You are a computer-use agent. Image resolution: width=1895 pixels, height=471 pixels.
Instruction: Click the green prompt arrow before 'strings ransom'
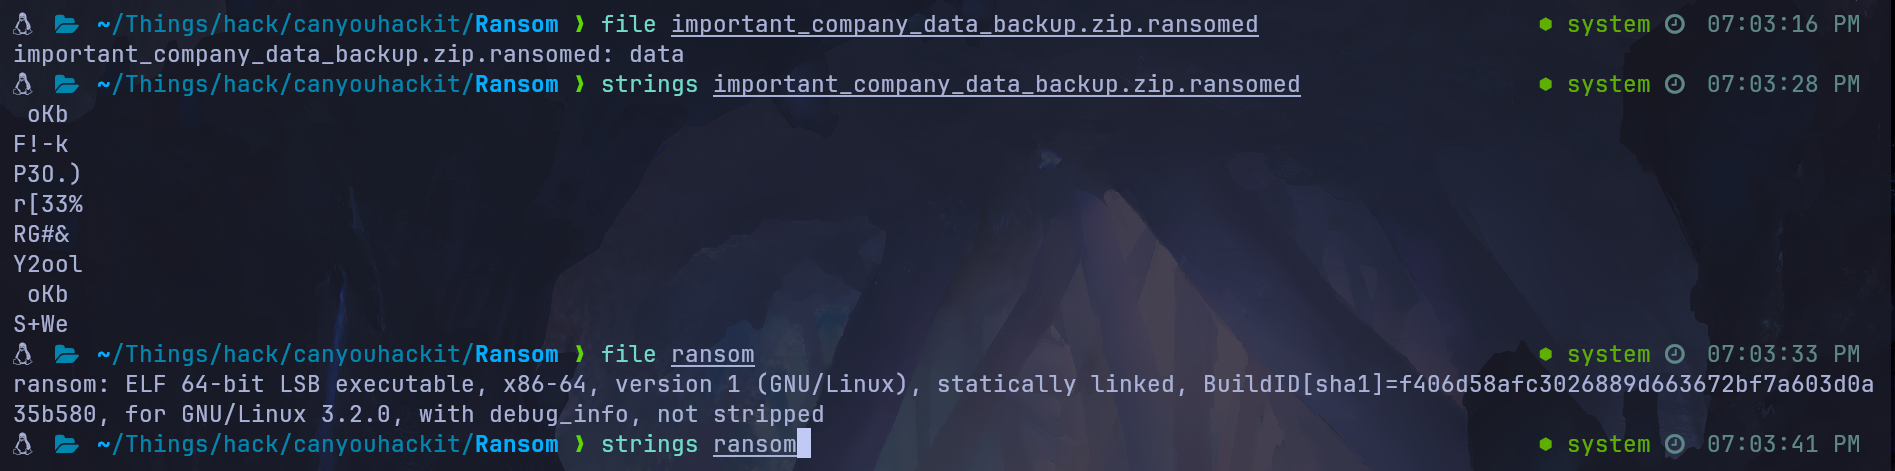tap(580, 444)
